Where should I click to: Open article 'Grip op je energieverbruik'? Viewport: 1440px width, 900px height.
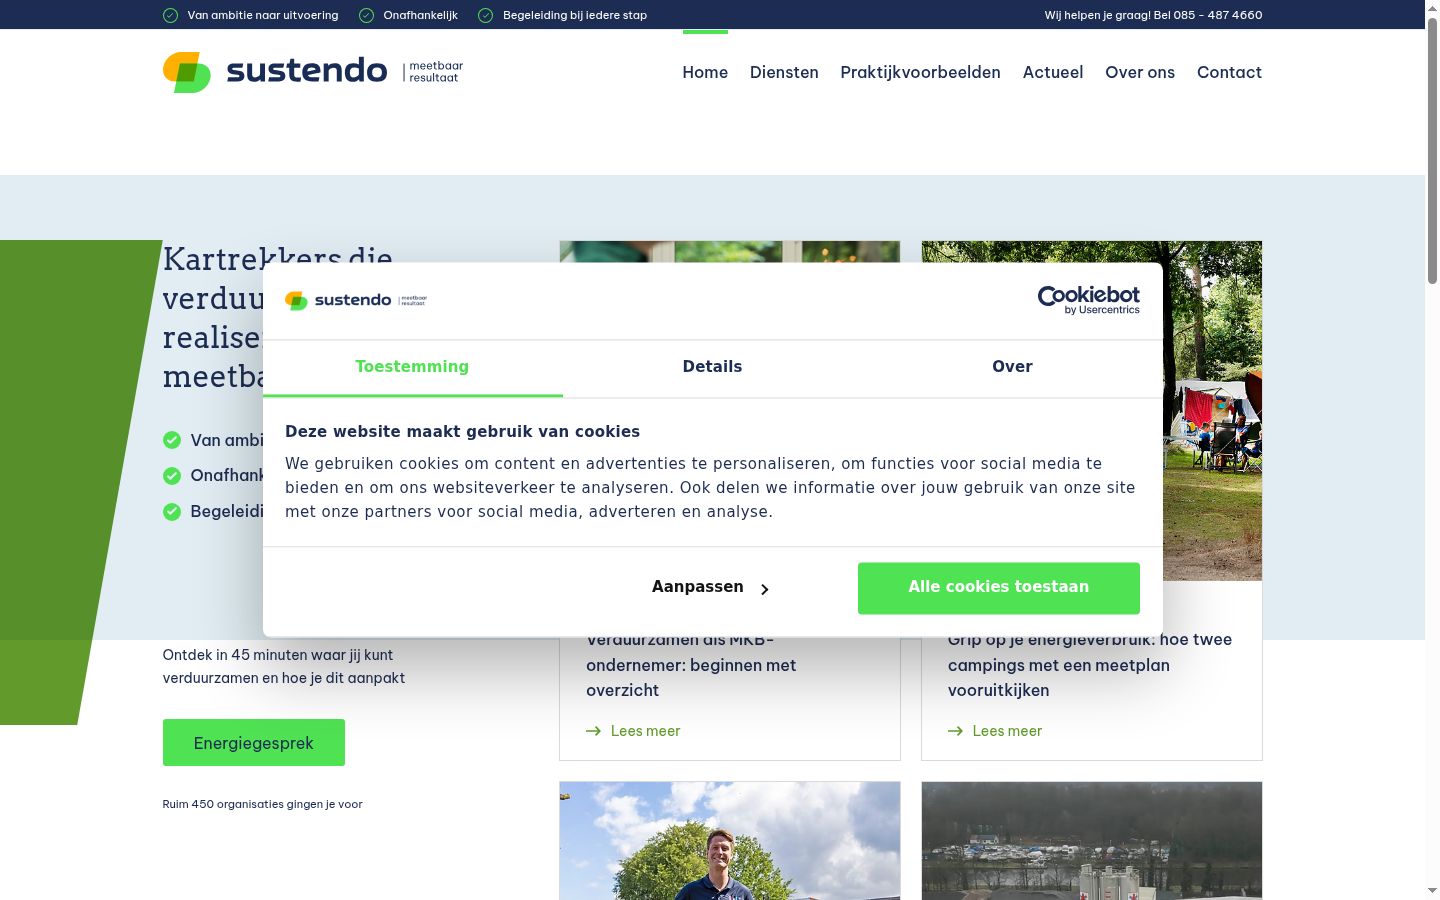coord(1090,665)
